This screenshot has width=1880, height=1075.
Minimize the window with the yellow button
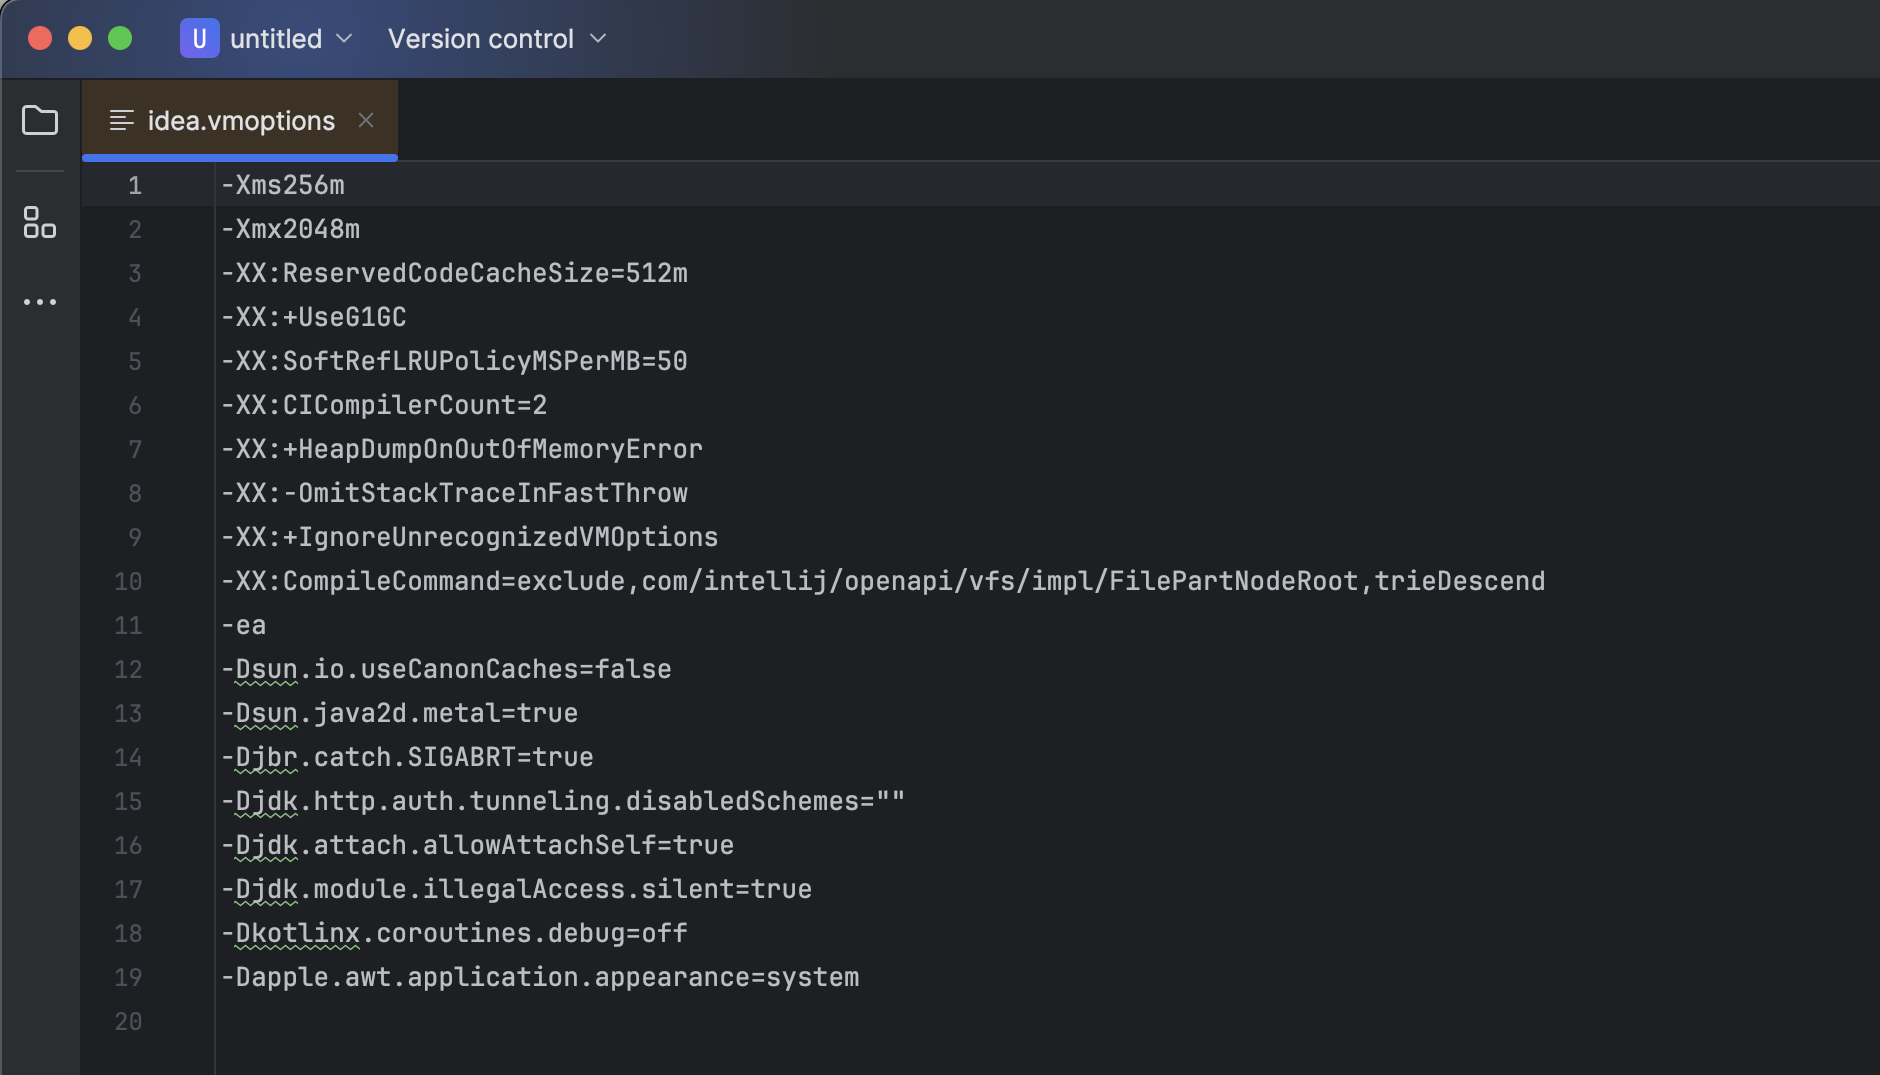pos(80,39)
